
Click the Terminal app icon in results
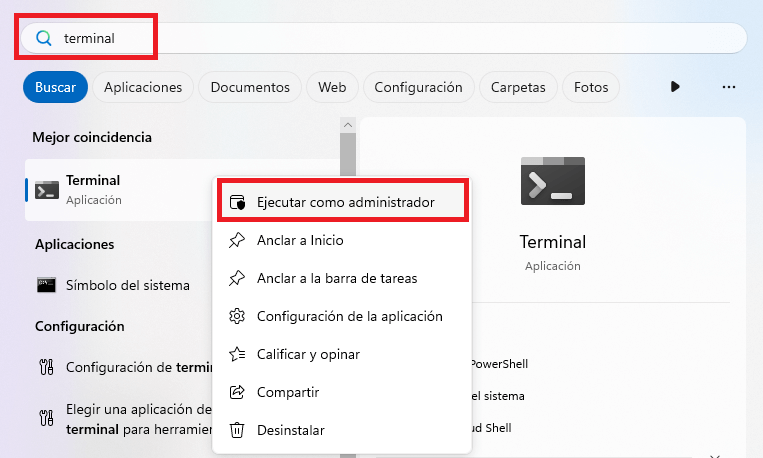[x=47, y=190]
